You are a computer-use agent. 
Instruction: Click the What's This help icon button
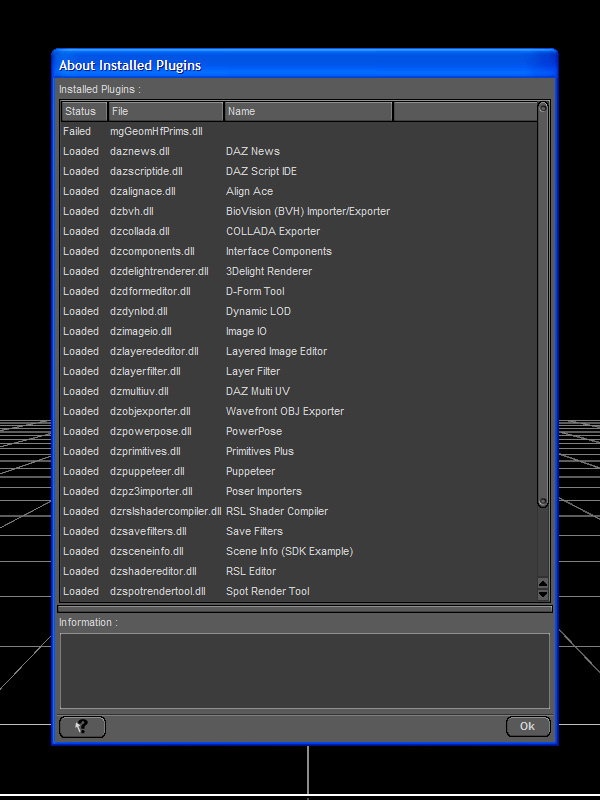83,727
